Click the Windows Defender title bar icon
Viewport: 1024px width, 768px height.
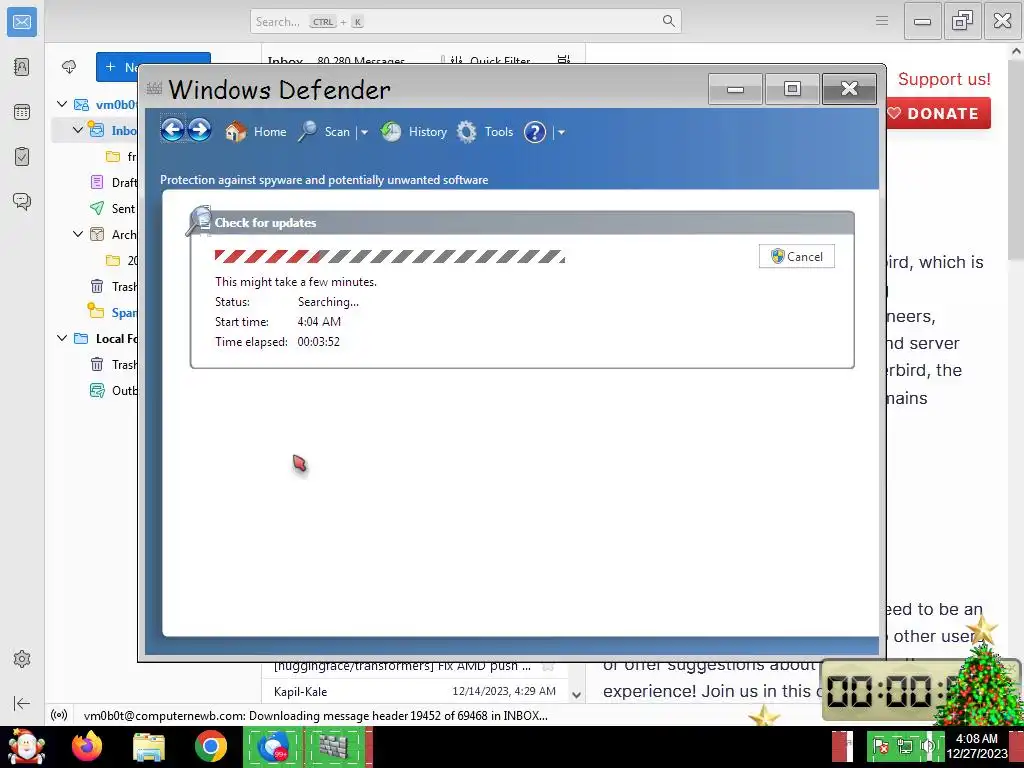(154, 88)
